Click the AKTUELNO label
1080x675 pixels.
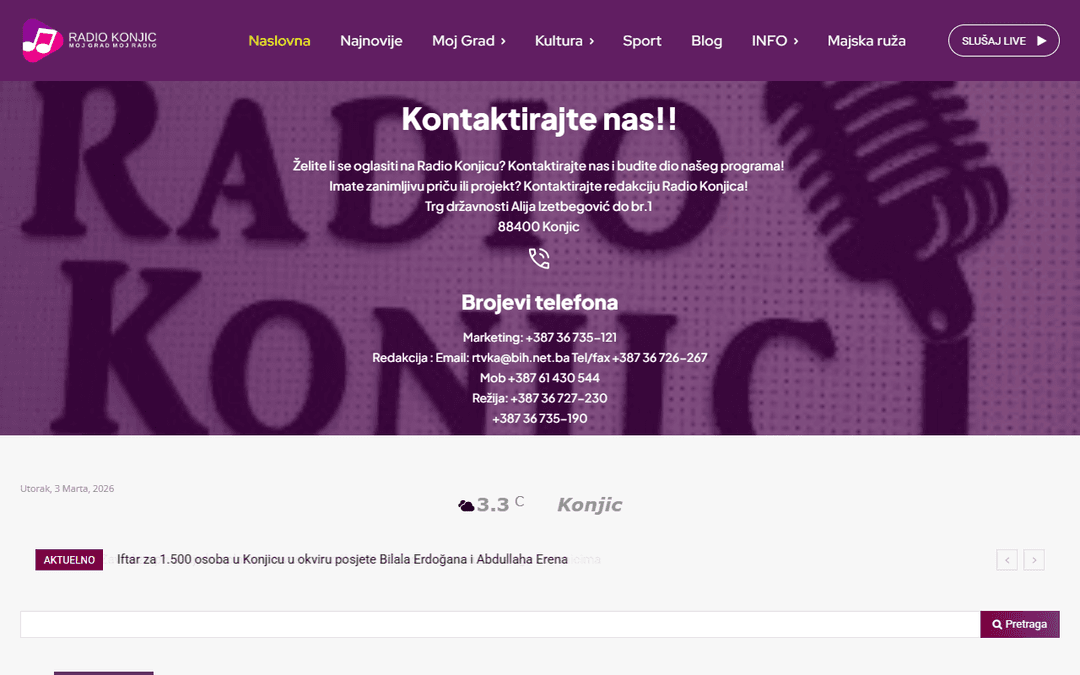click(x=69, y=560)
